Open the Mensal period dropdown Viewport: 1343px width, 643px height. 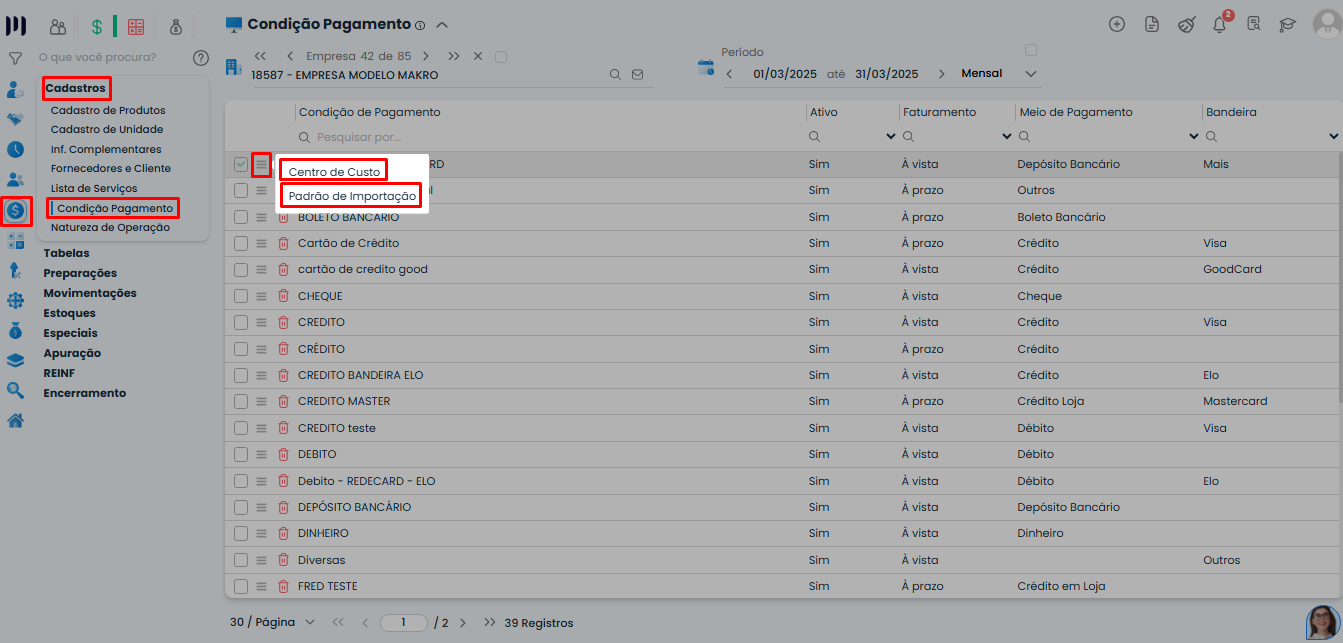coord(1031,74)
